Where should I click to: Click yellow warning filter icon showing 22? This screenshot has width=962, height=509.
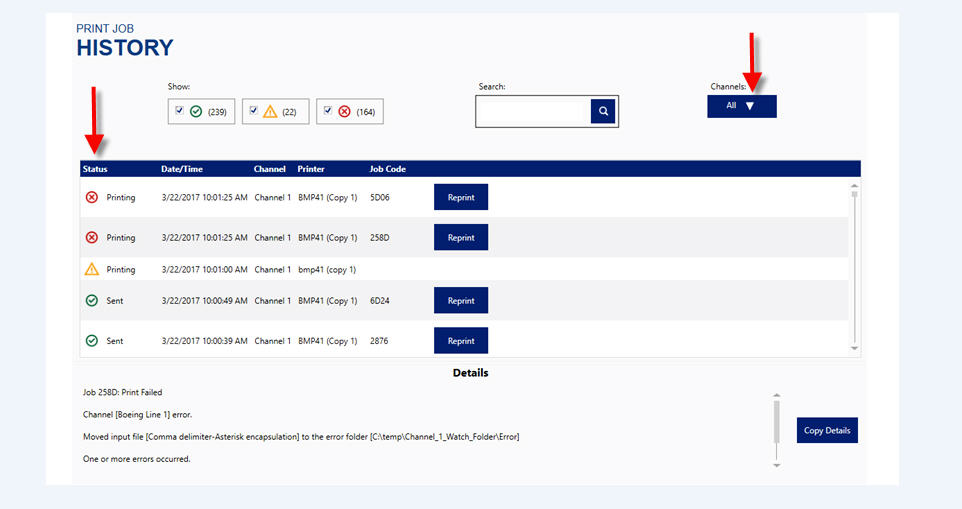tap(270, 112)
